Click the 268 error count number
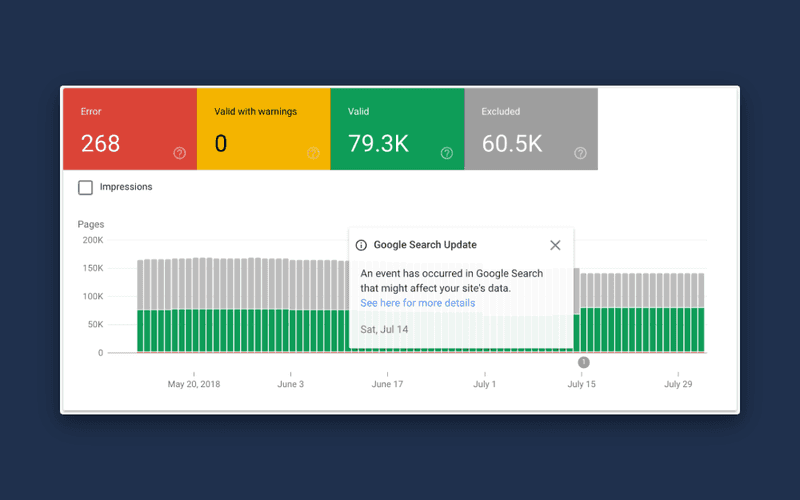The width and height of the screenshot is (800, 500). (101, 143)
